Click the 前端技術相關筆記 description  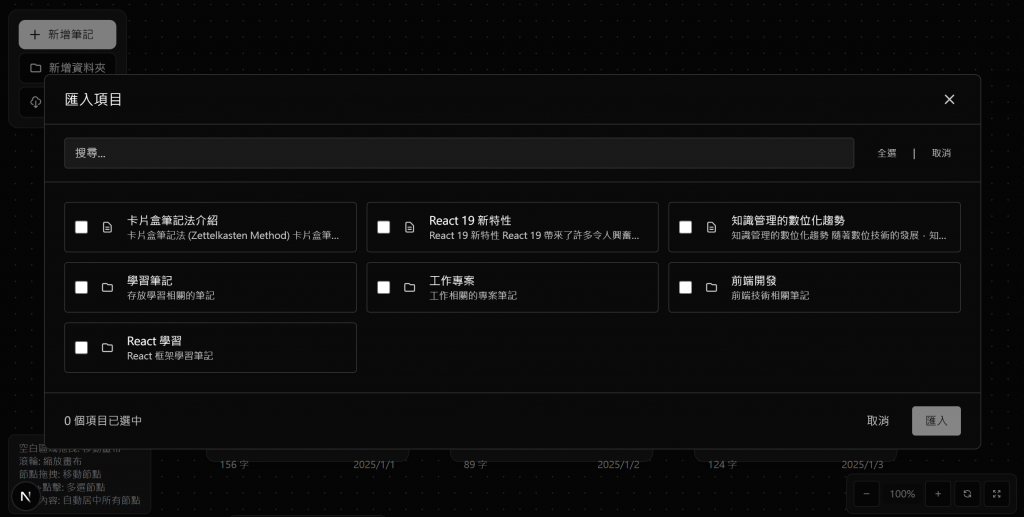click(770, 296)
